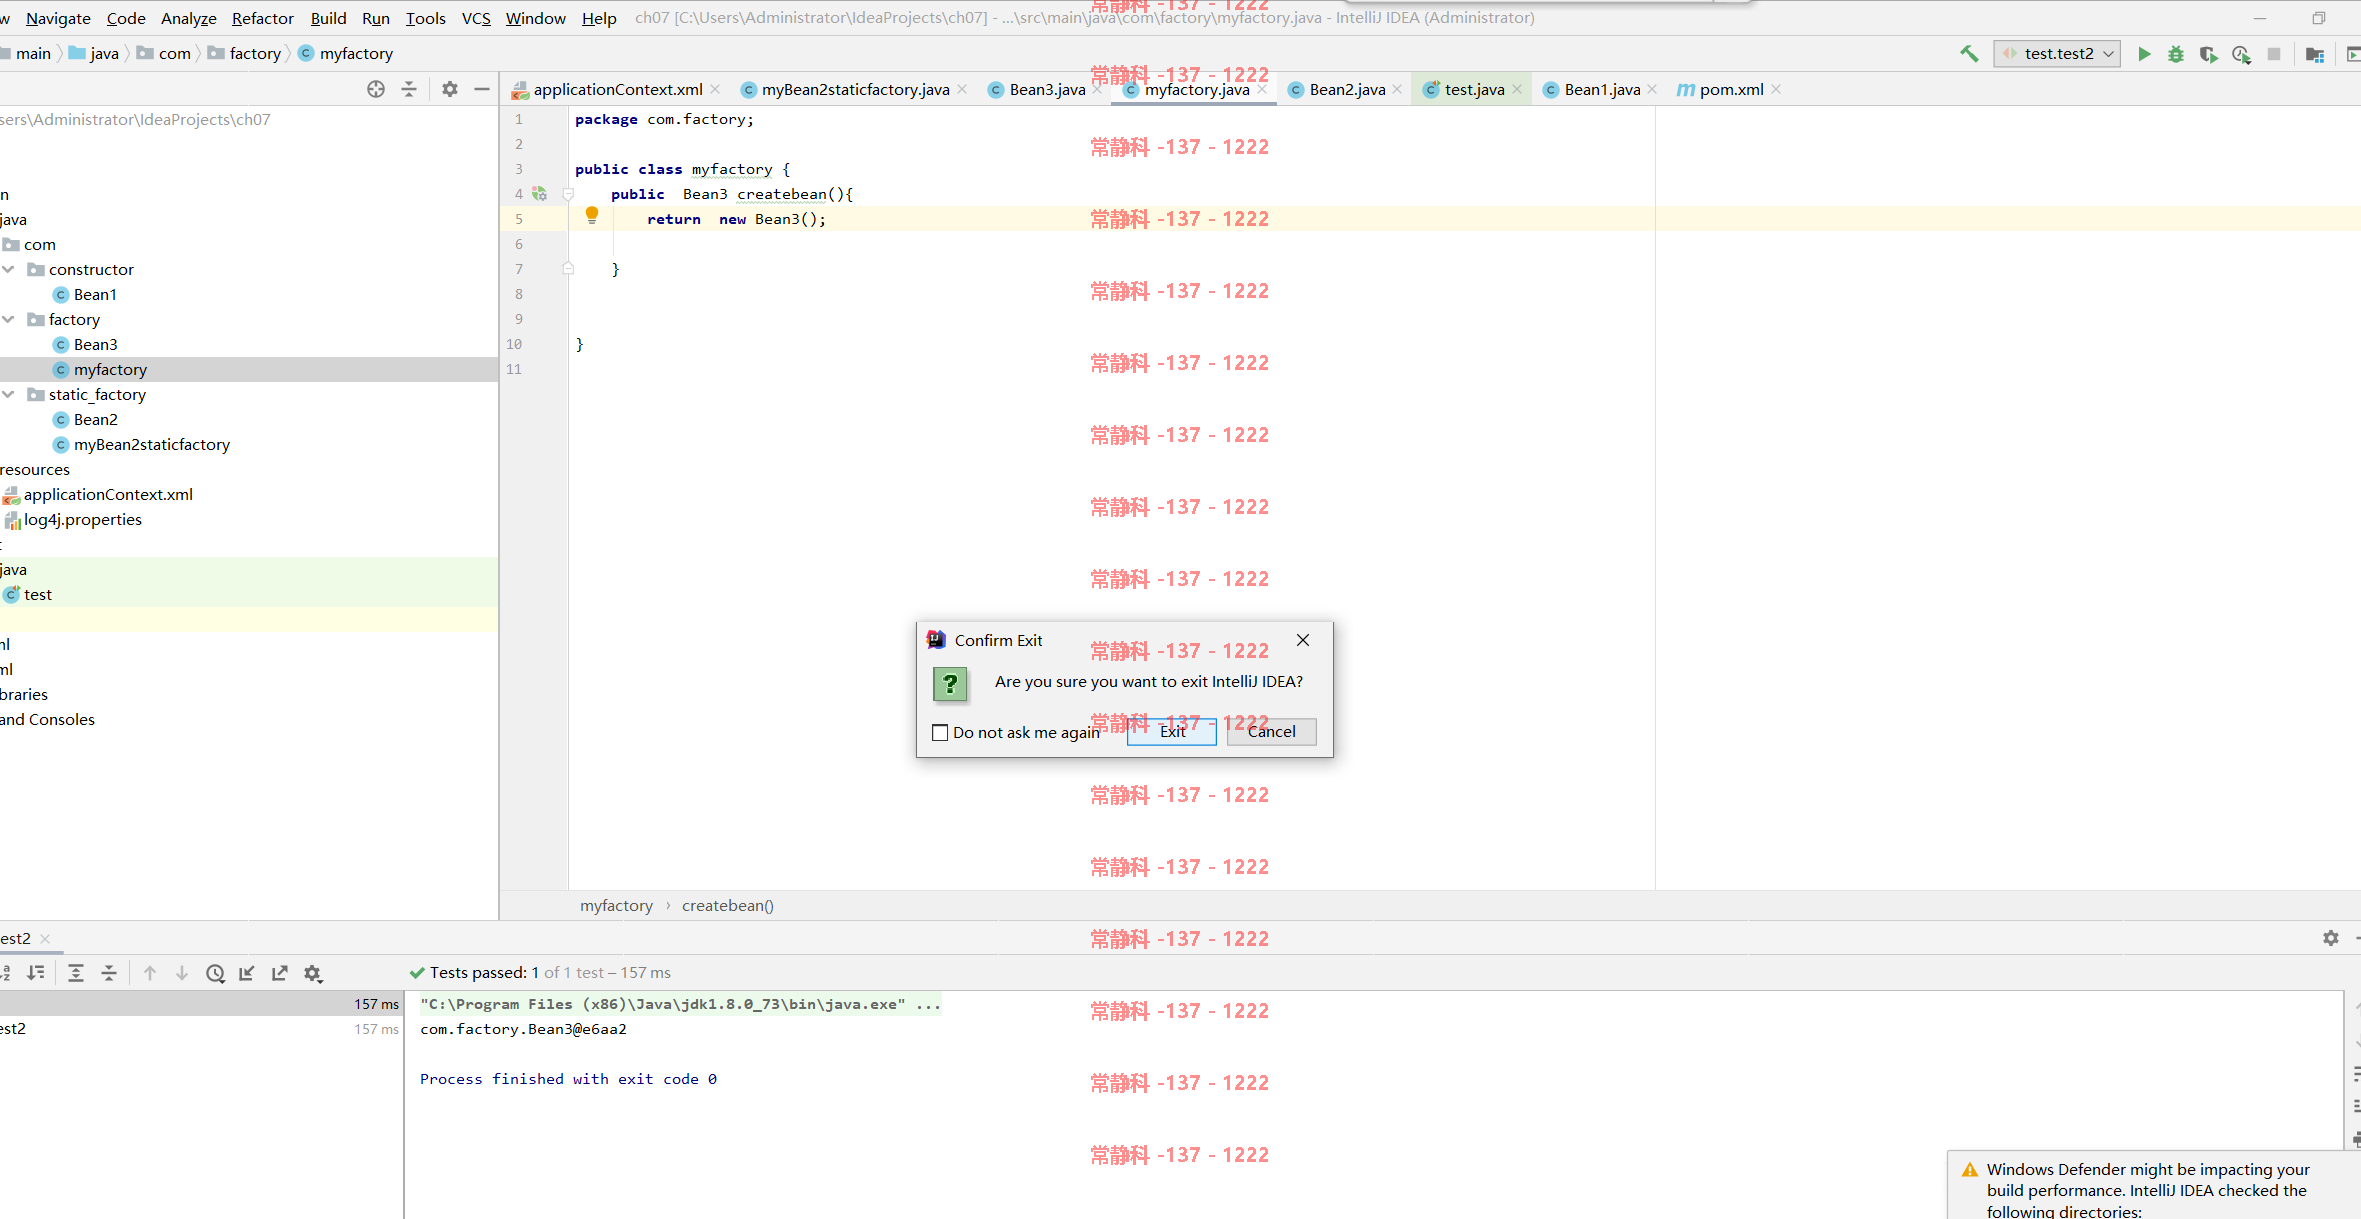The image size is (2361, 1219).
Task: Click the Import tests icon
Action: pos(247,973)
